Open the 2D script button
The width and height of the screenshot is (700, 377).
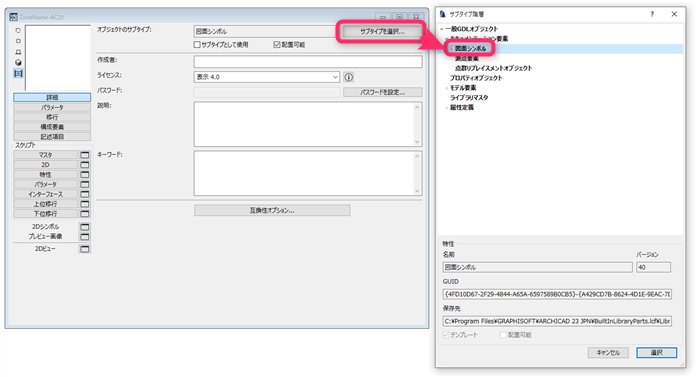(46, 165)
